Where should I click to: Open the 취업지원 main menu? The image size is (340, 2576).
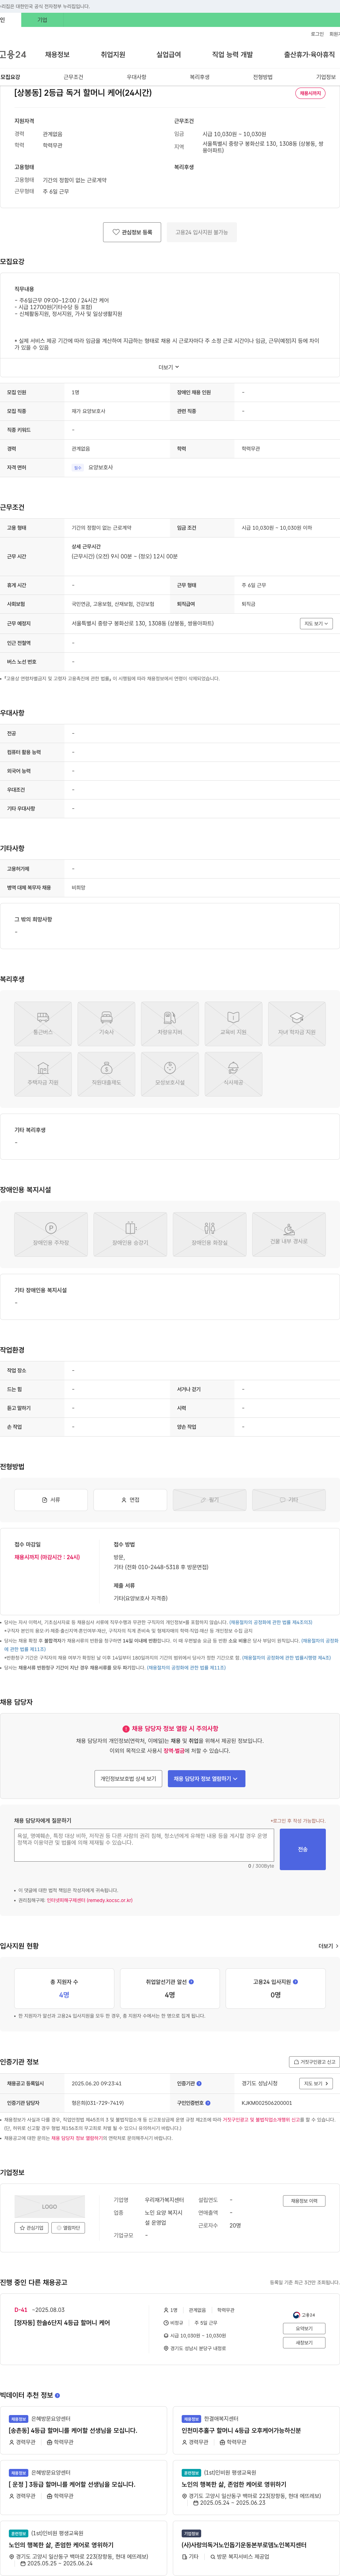pyautogui.click(x=113, y=55)
